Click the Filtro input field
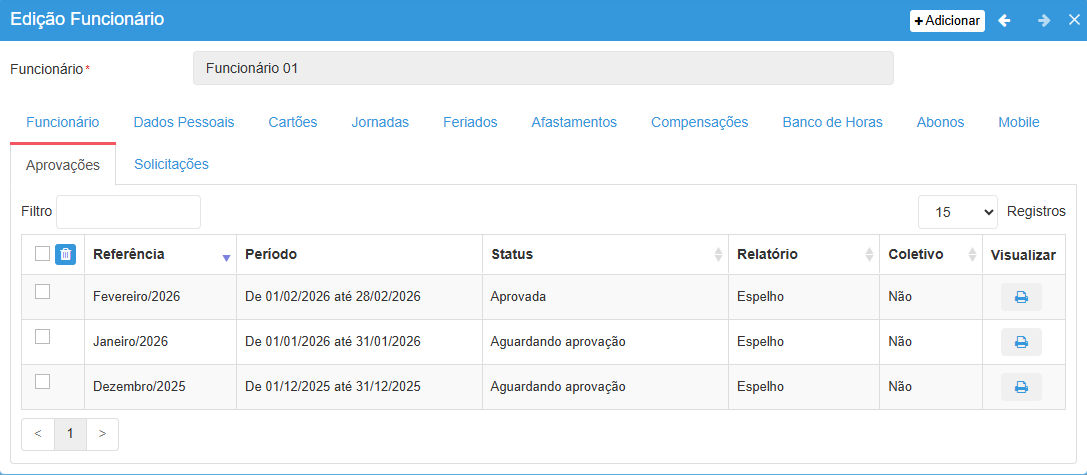The height and width of the screenshot is (475, 1087). click(x=128, y=212)
